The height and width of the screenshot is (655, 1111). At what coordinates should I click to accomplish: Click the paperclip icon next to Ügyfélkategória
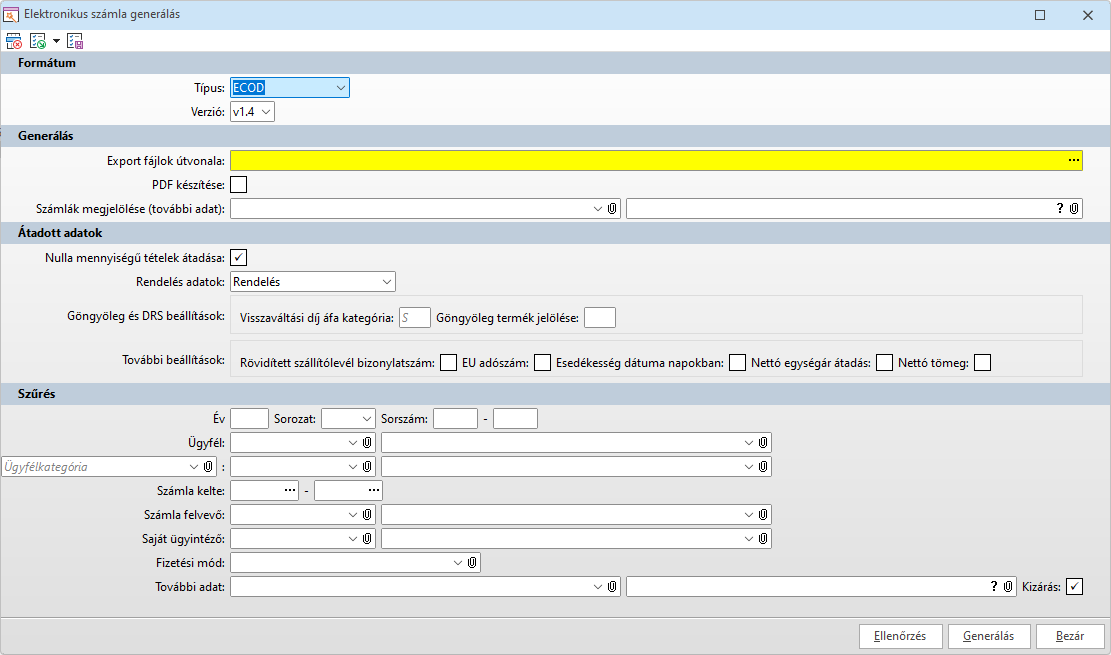click(x=209, y=466)
